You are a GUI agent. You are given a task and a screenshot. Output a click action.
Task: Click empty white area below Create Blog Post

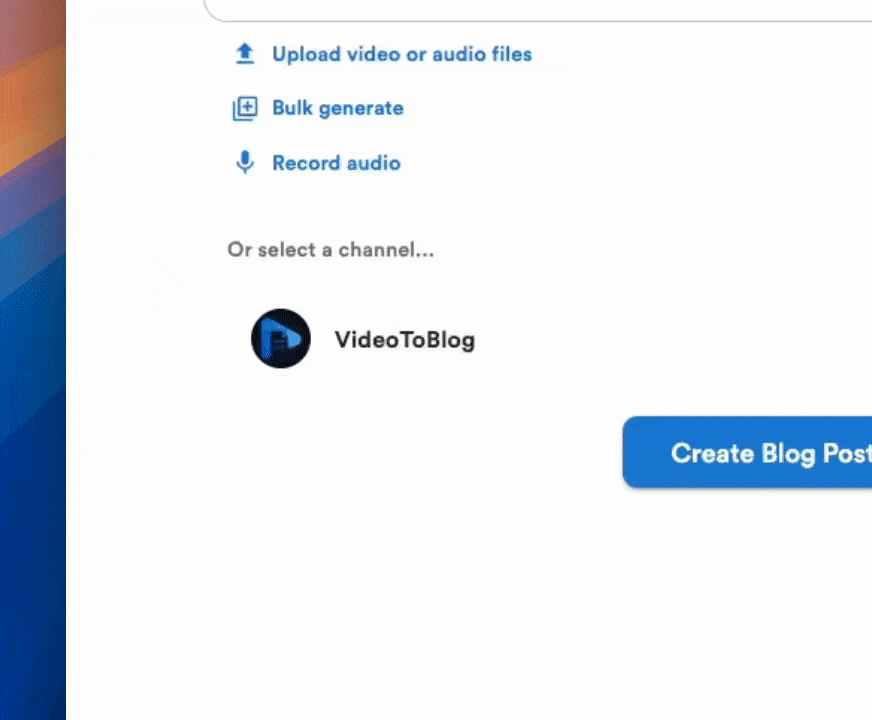pyautogui.click(x=600, y=600)
